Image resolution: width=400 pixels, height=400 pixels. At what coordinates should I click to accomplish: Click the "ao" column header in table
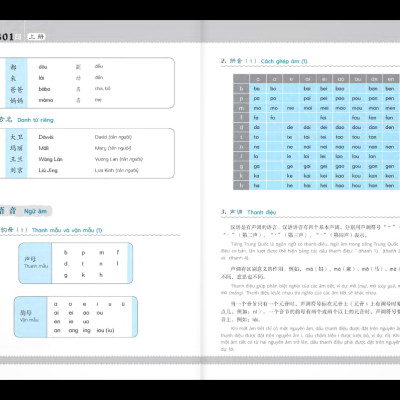point(340,79)
